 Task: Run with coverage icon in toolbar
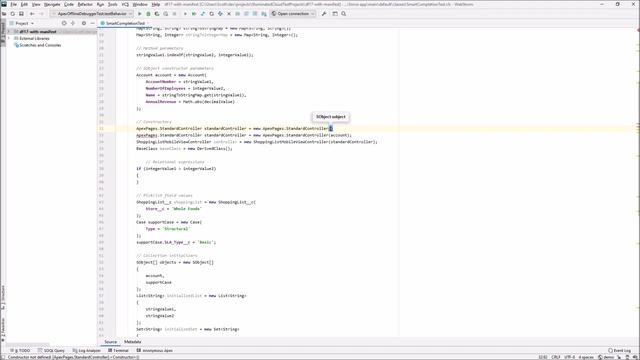click(x=157, y=14)
